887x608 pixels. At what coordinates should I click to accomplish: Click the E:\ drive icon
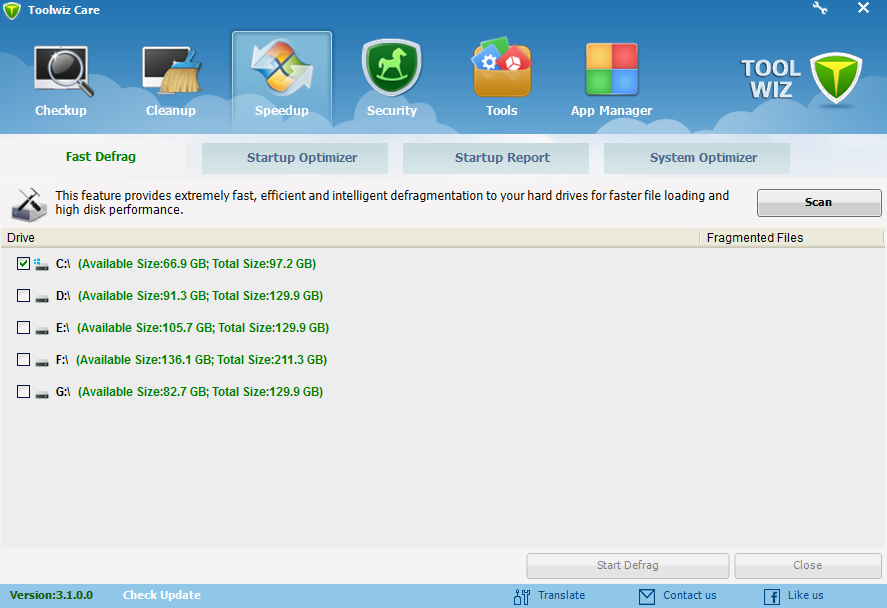click(42, 329)
